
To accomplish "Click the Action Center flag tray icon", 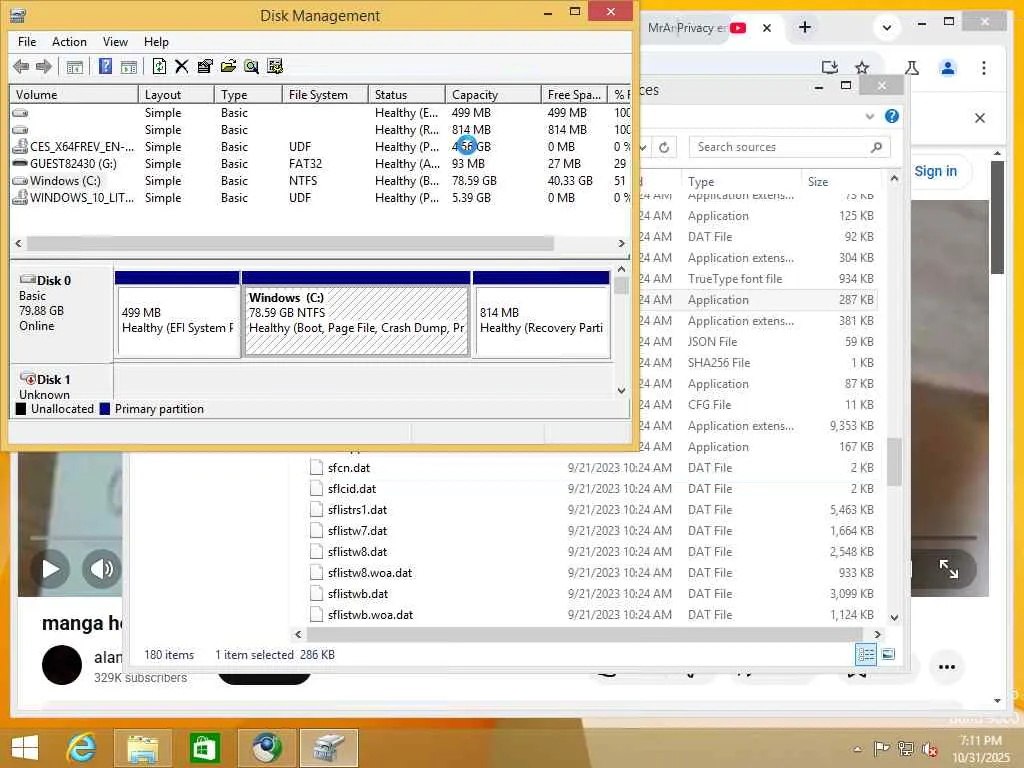I will pos(882,748).
